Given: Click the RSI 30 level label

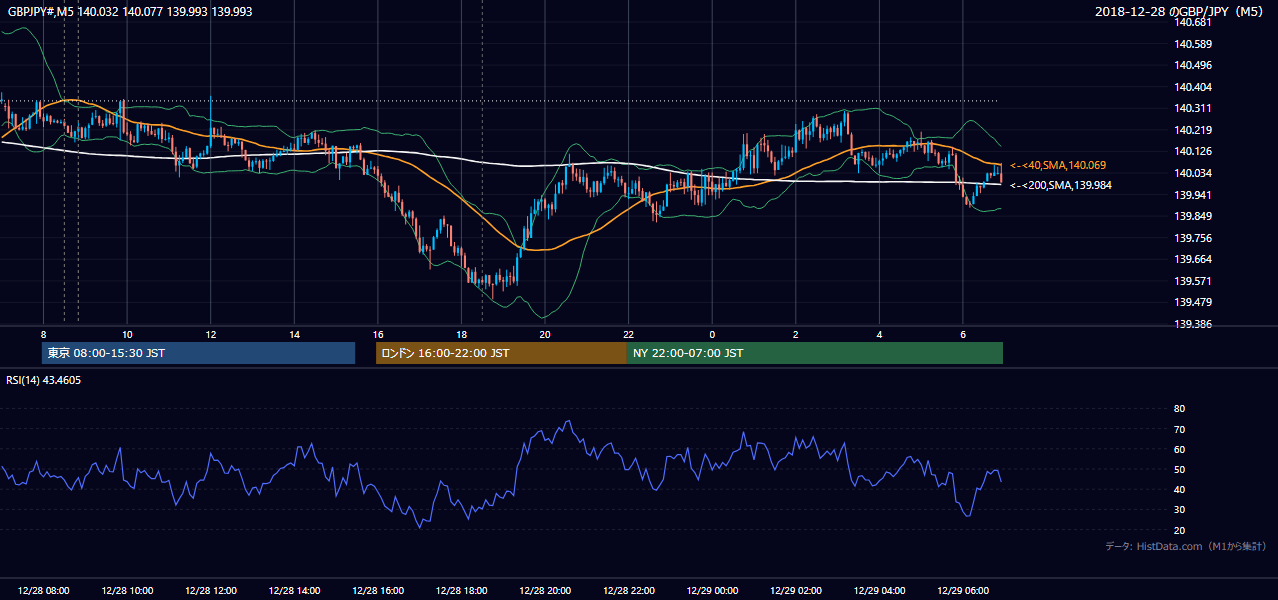Looking at the screenshot, I should pos(1179,509).
